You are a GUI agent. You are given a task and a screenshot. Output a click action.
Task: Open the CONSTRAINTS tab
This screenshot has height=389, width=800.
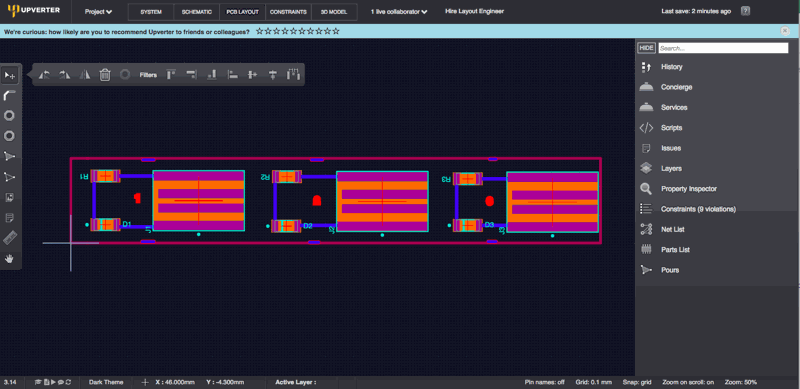(x=288, y=12)
